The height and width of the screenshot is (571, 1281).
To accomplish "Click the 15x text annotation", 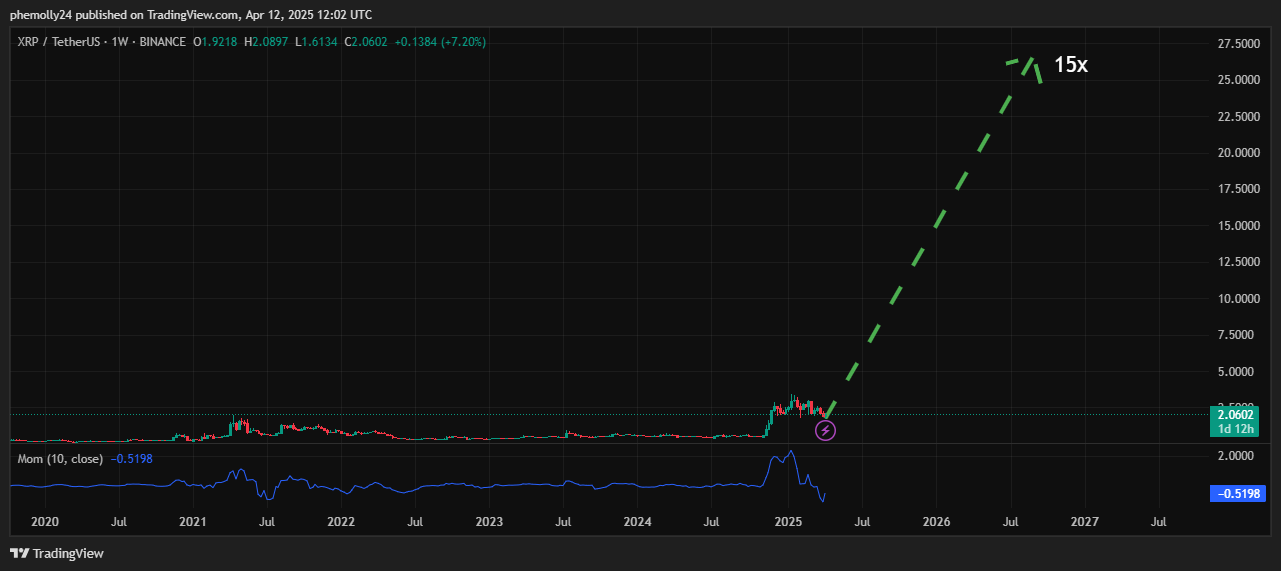I will (1070, 65).
